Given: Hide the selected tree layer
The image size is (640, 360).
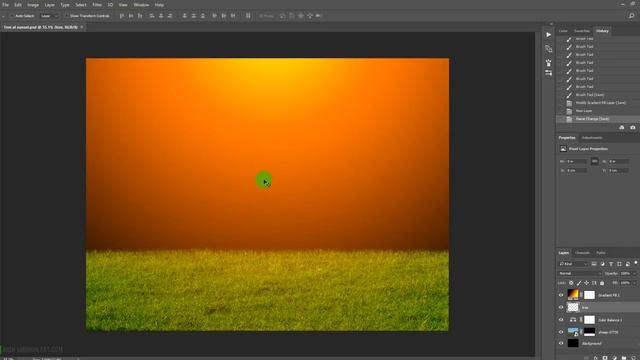Looking at the screenshot, I should (561, 307).
